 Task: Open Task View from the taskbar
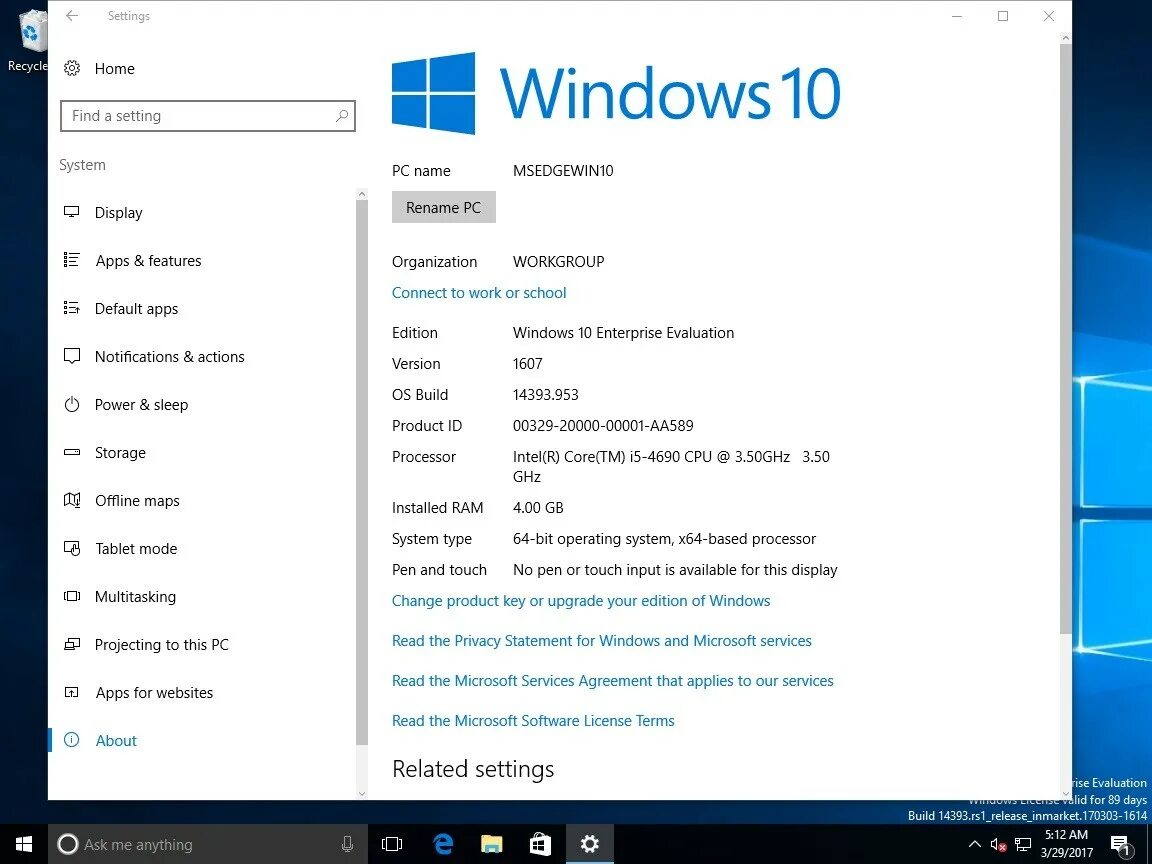tap(392, 844)
